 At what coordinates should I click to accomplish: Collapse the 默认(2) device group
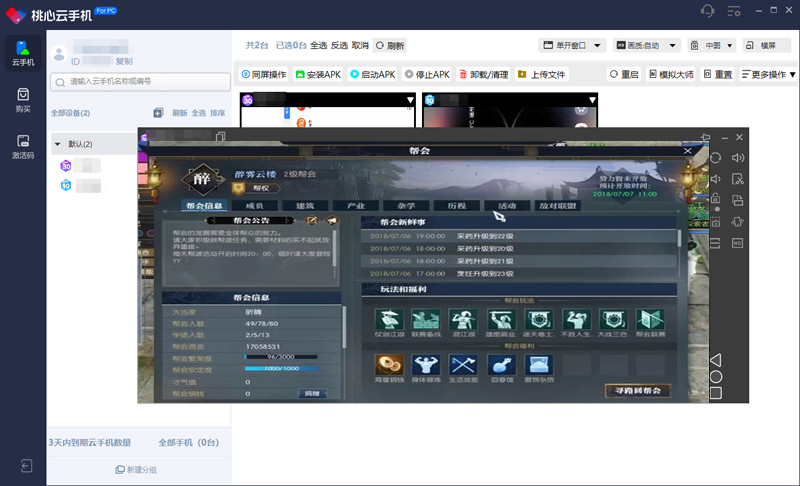(58, 144)
